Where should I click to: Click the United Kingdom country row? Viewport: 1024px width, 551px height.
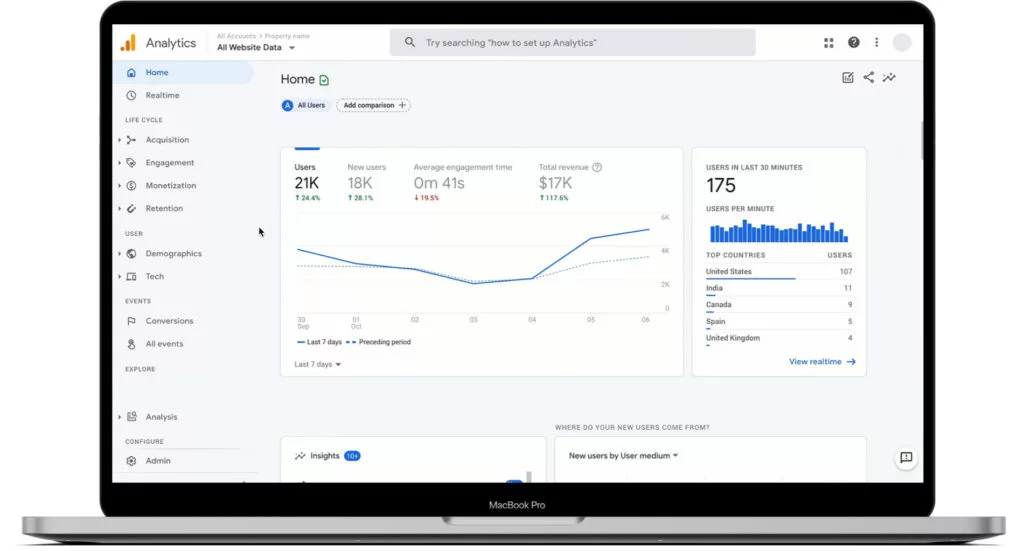coord(778,339)
